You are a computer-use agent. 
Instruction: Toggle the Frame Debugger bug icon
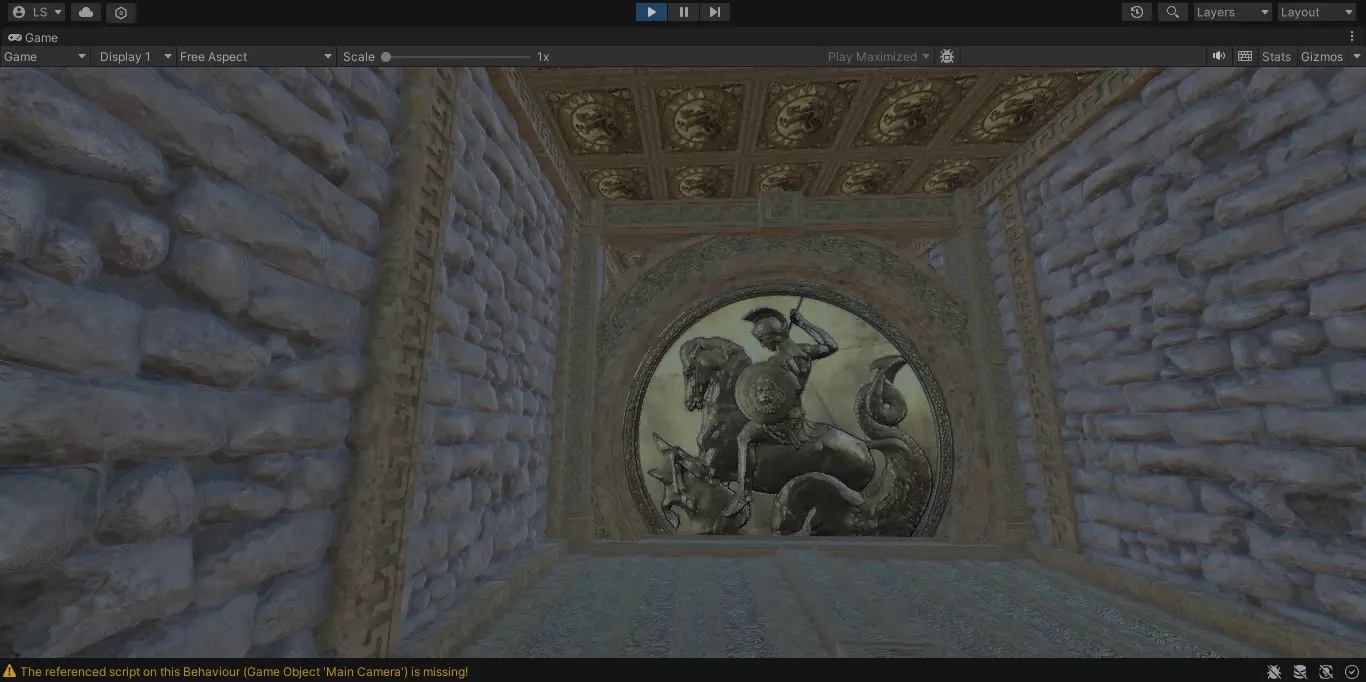(x=947, y=57)
